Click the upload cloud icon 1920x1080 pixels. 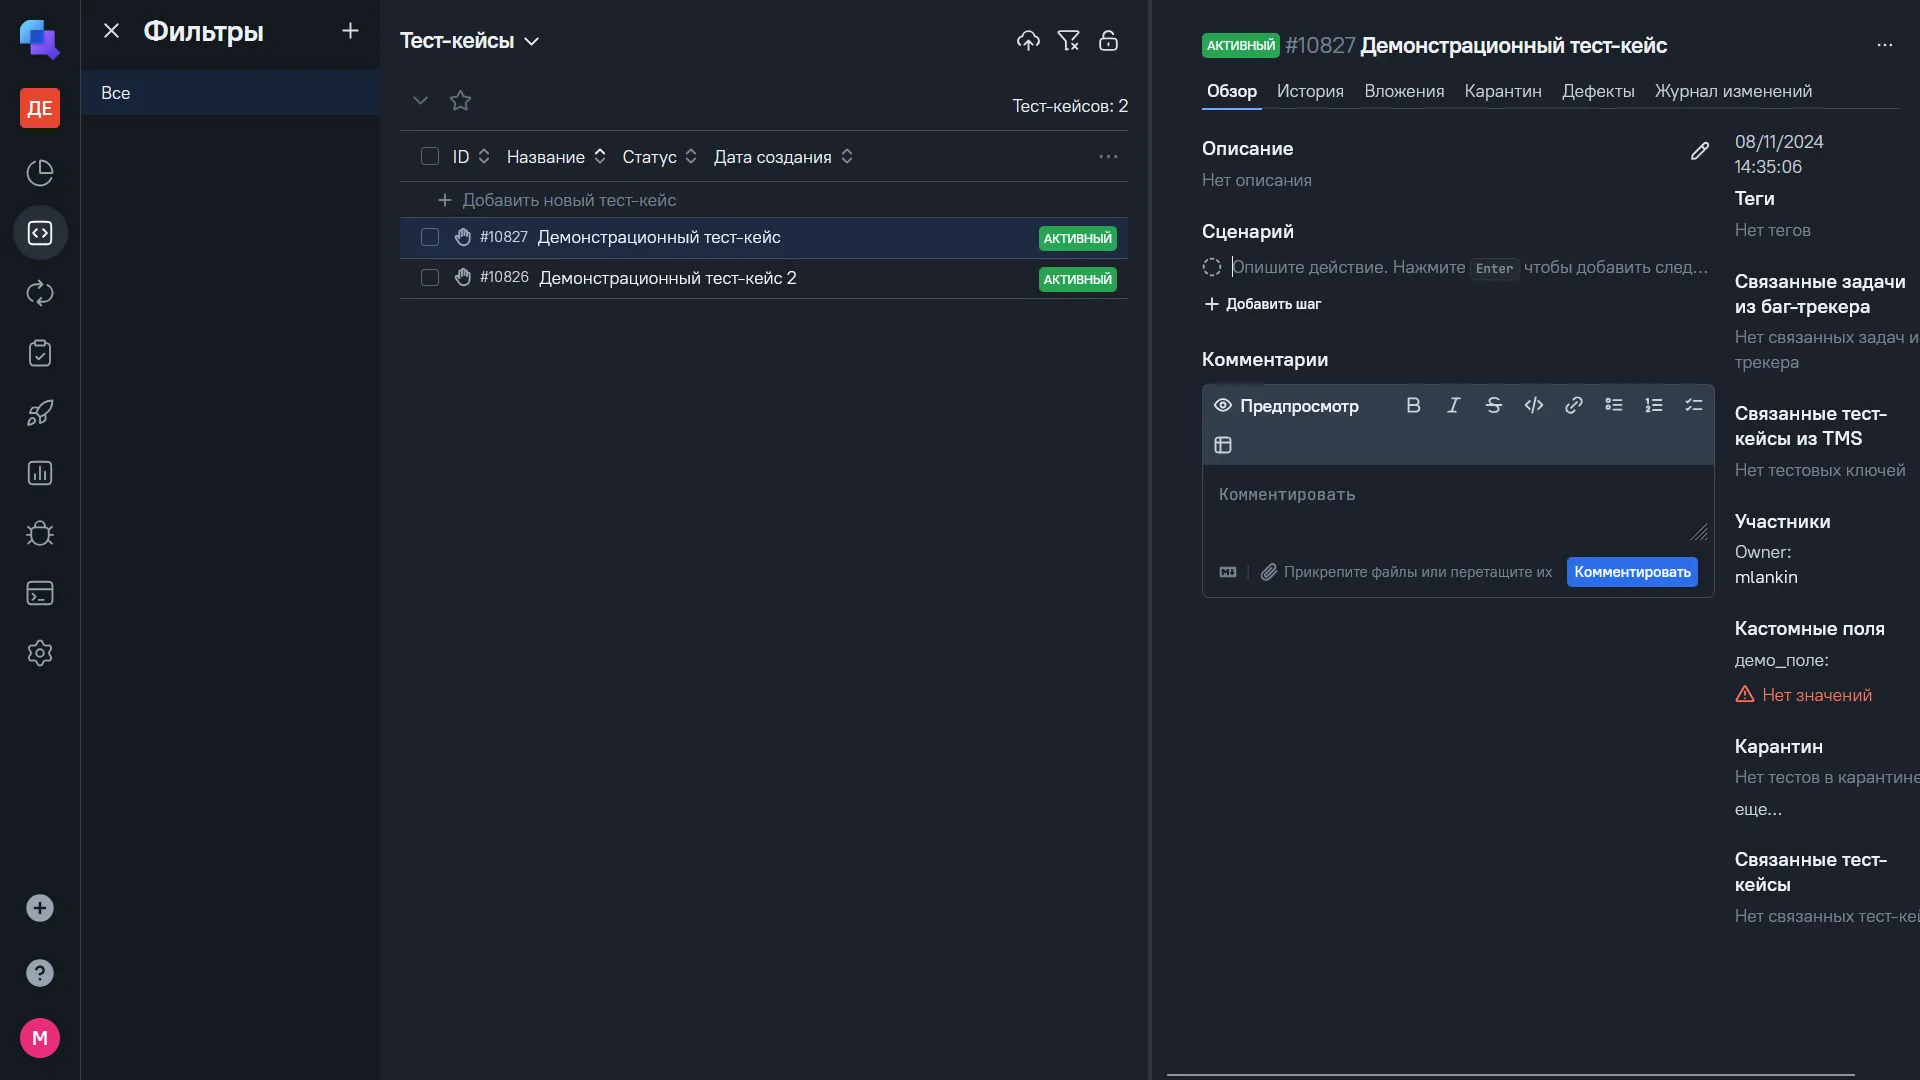(1028, 41)
